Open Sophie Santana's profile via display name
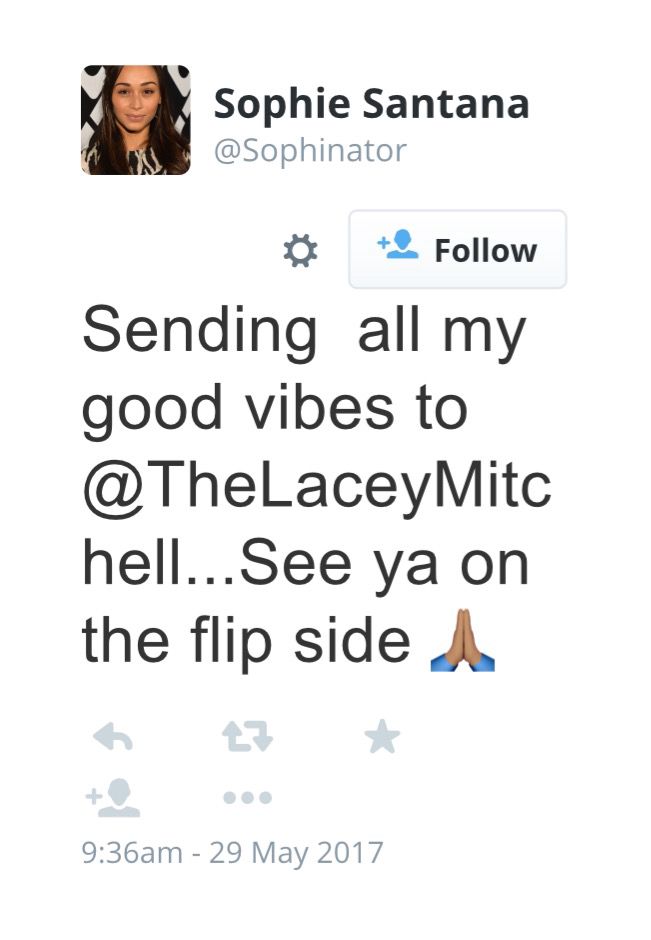Image resolution: width=651 pixels, height=940 pixels. click(371, 104)
